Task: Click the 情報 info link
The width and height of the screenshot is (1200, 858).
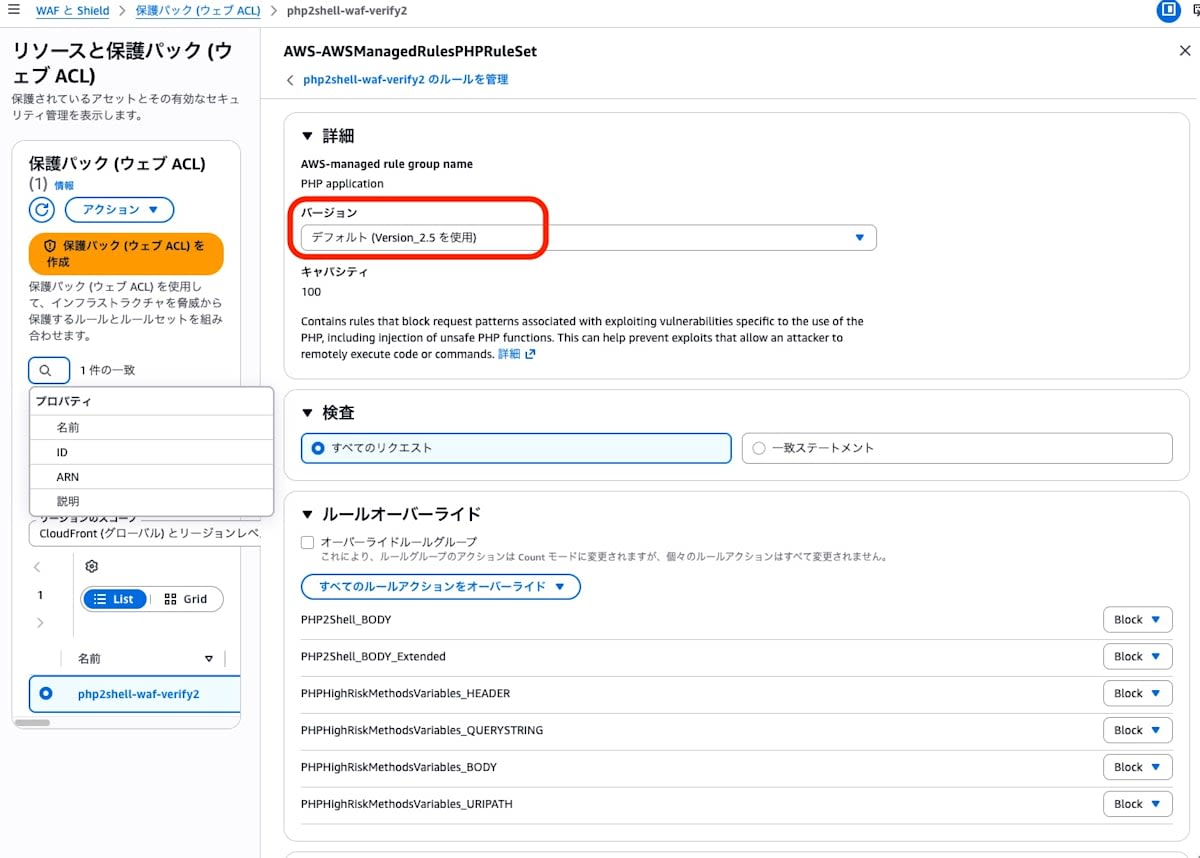Action: (x=64, y=186)
